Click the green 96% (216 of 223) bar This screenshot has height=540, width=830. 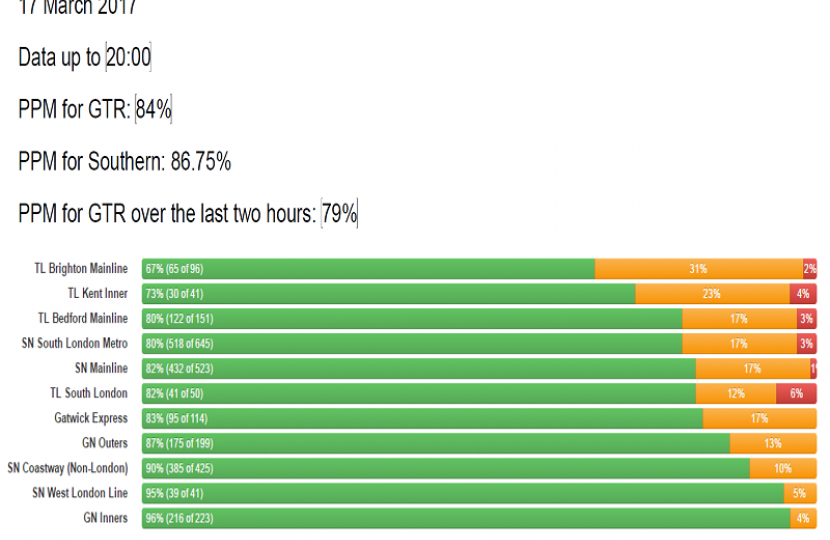point(466,518)
